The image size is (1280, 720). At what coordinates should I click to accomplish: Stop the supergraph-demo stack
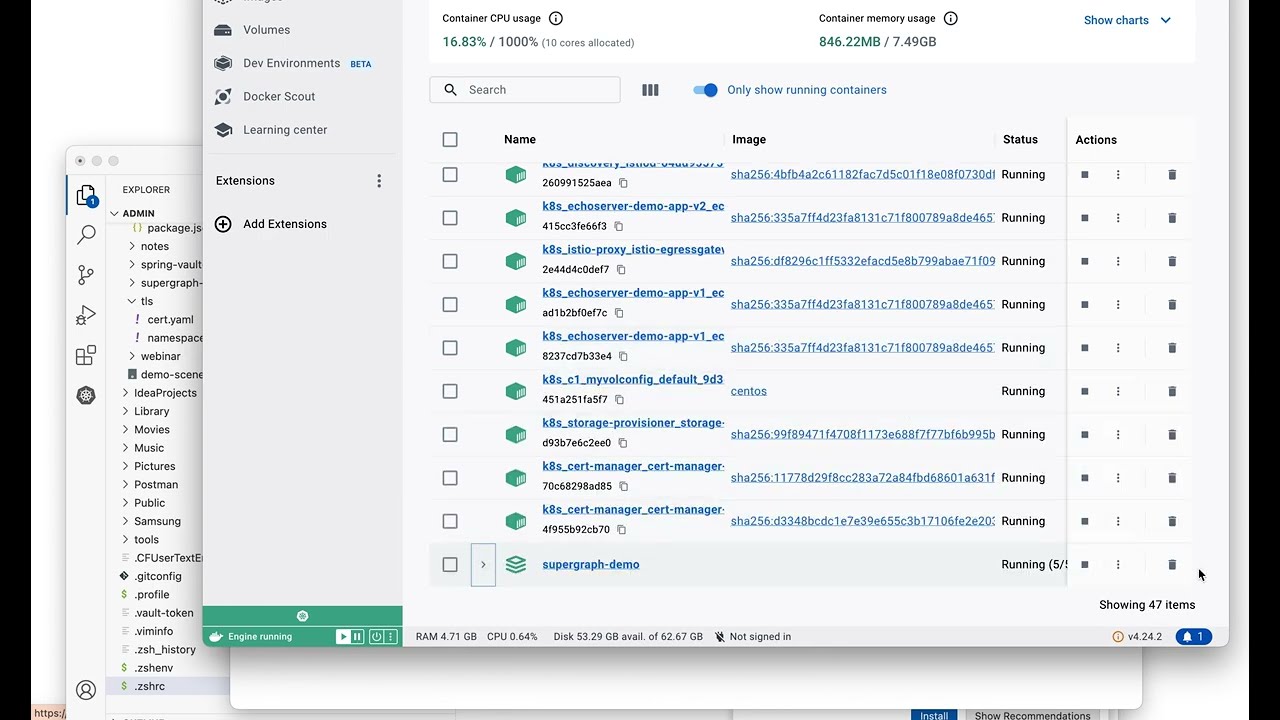(x=1084, y=565)
